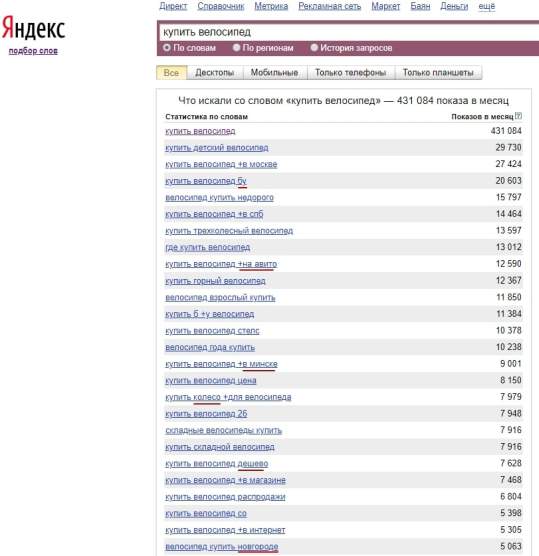This screenshot has width=539, height=556.
Task: Click the купить горный велосипед link
Action: pyautogui.click(x=215, y=281)
